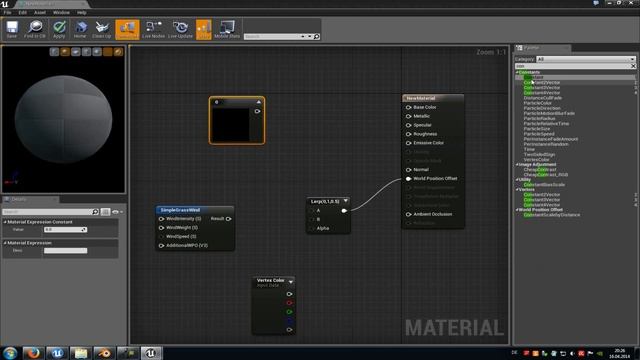Image resolution: width=640 pixels, height=360 pixels.
Task: Run Clean Up on the graph
Action: click(x=101, y=29)
